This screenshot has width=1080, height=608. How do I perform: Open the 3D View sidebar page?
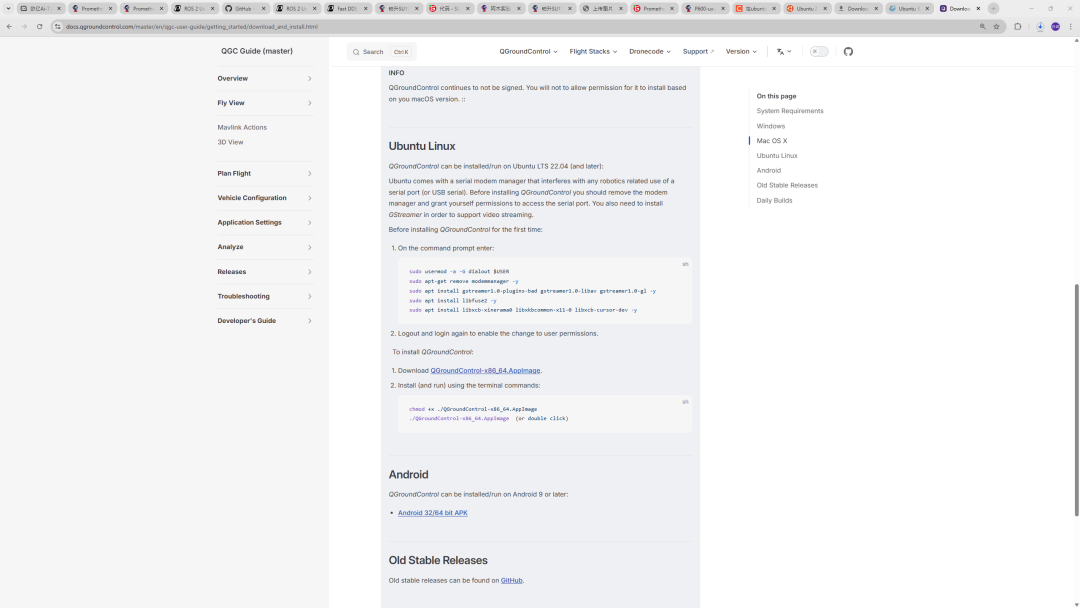coord(230,143)
